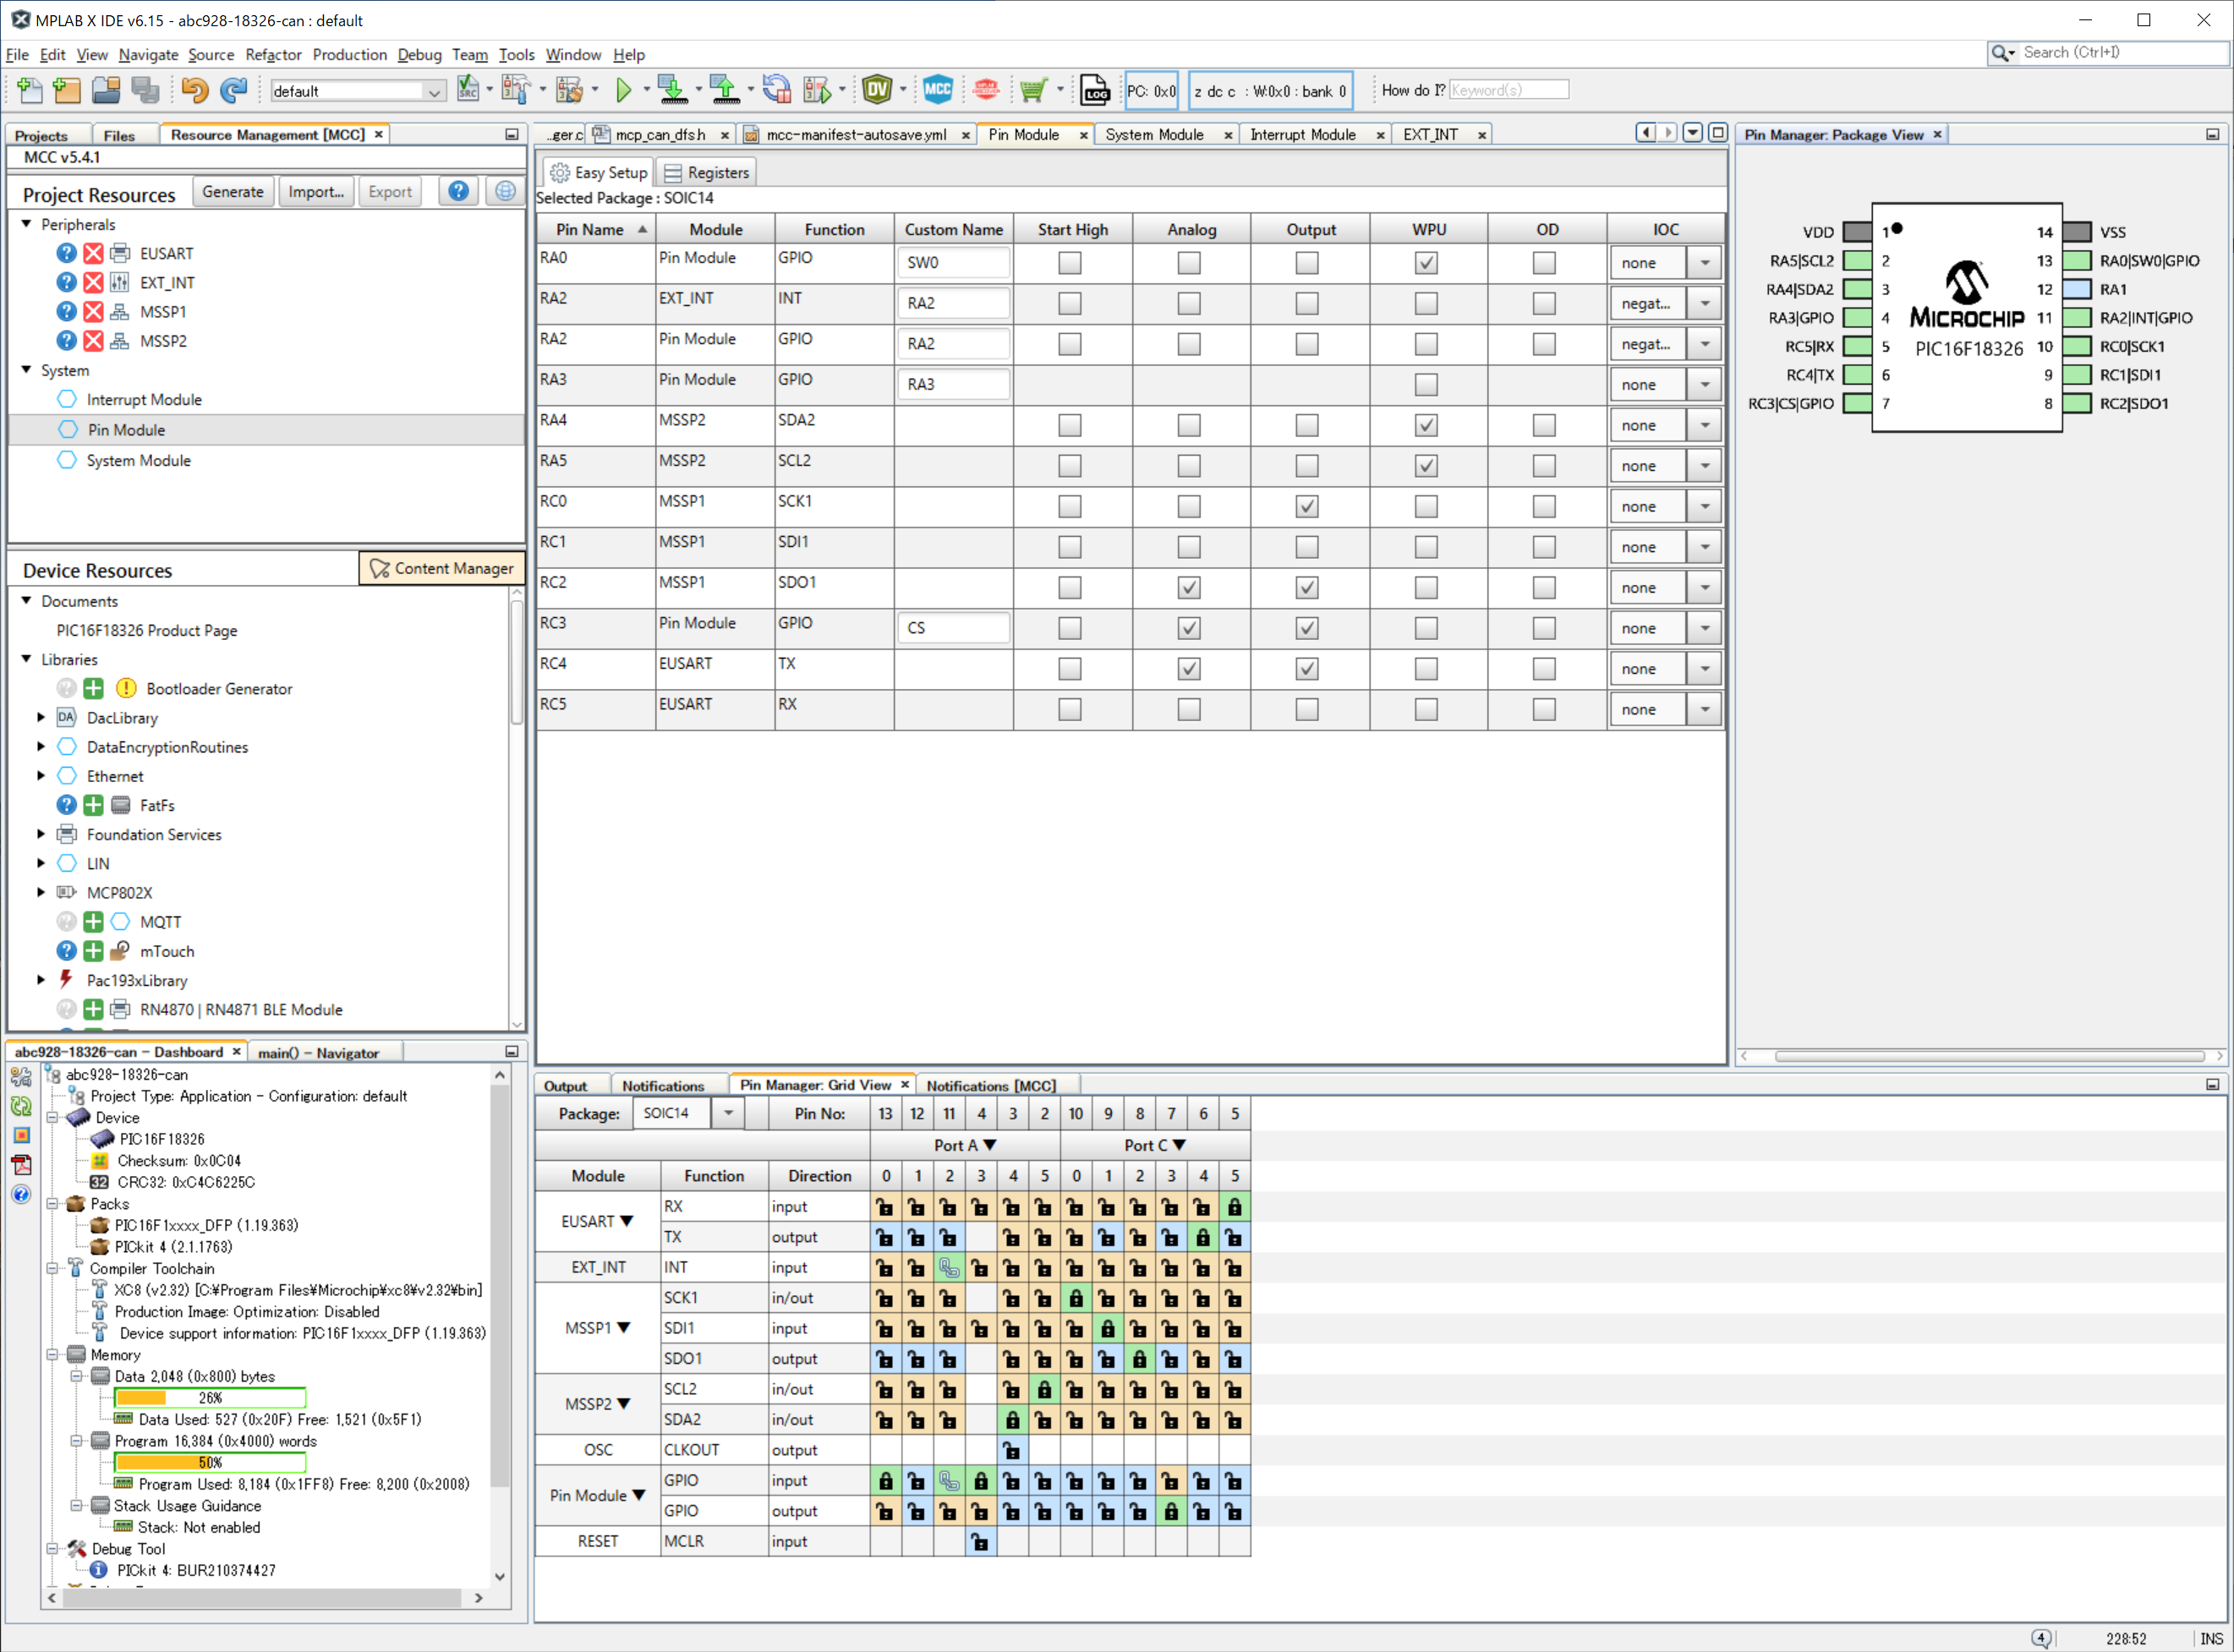Enable Analog checkbox for RA0 pin
The width and height of the screenshot is (2234, 1652).
coord(1188,263)
